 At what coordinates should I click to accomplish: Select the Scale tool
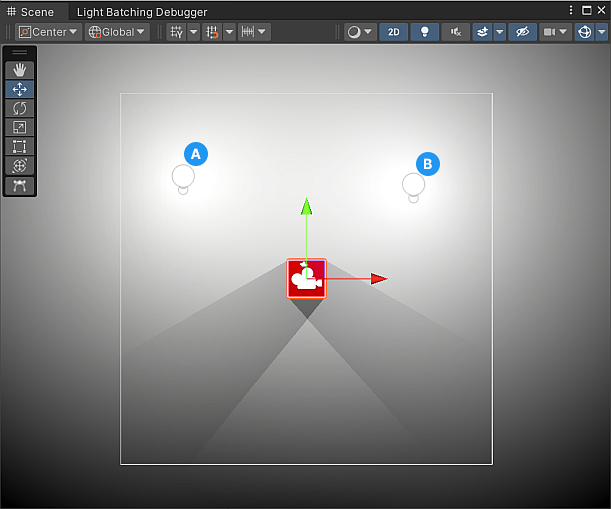19,127
